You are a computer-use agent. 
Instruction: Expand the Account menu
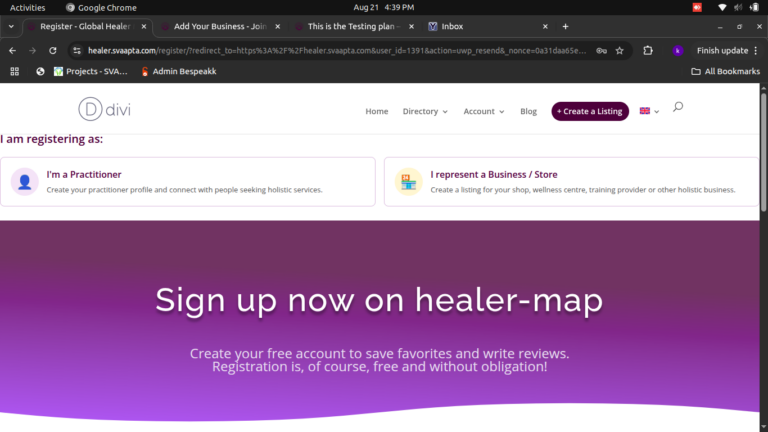point(484,111)
